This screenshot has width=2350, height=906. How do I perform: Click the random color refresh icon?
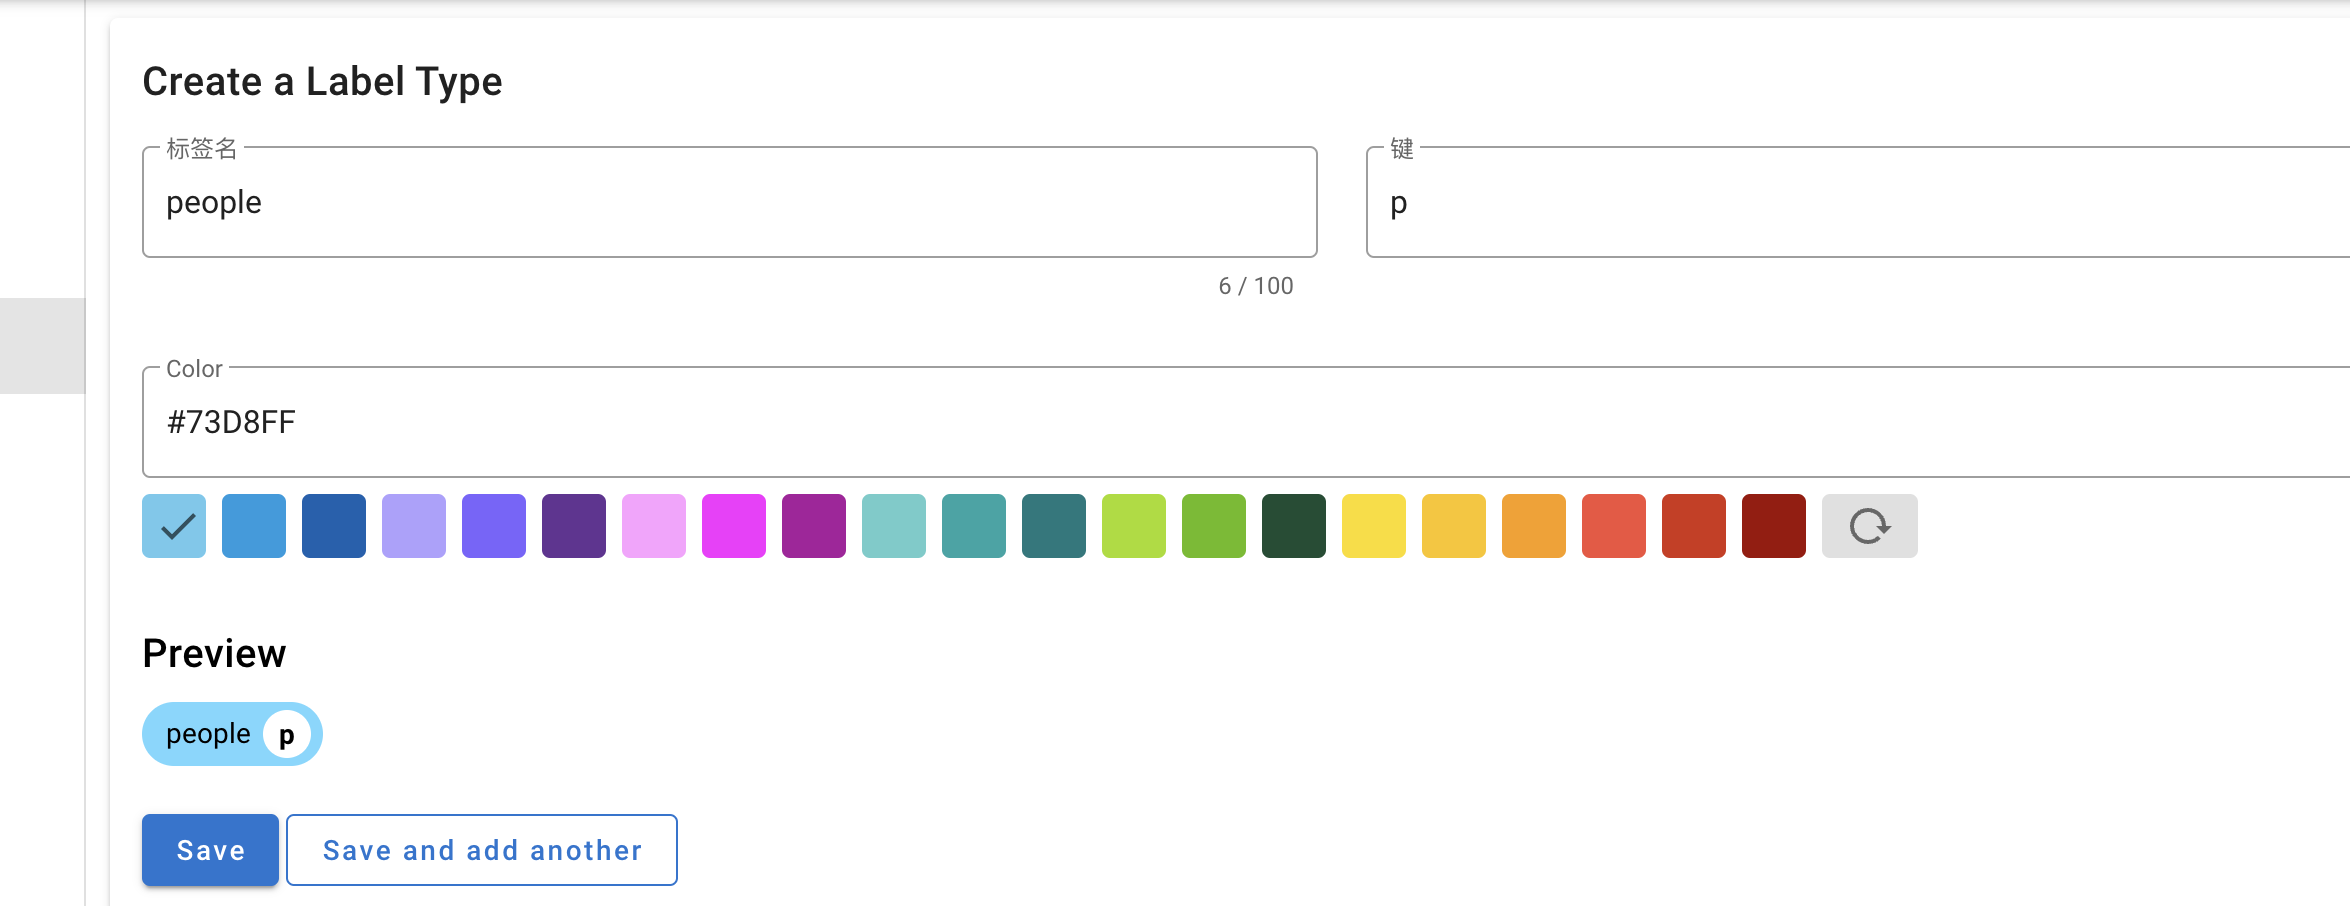pos(1869,526)
